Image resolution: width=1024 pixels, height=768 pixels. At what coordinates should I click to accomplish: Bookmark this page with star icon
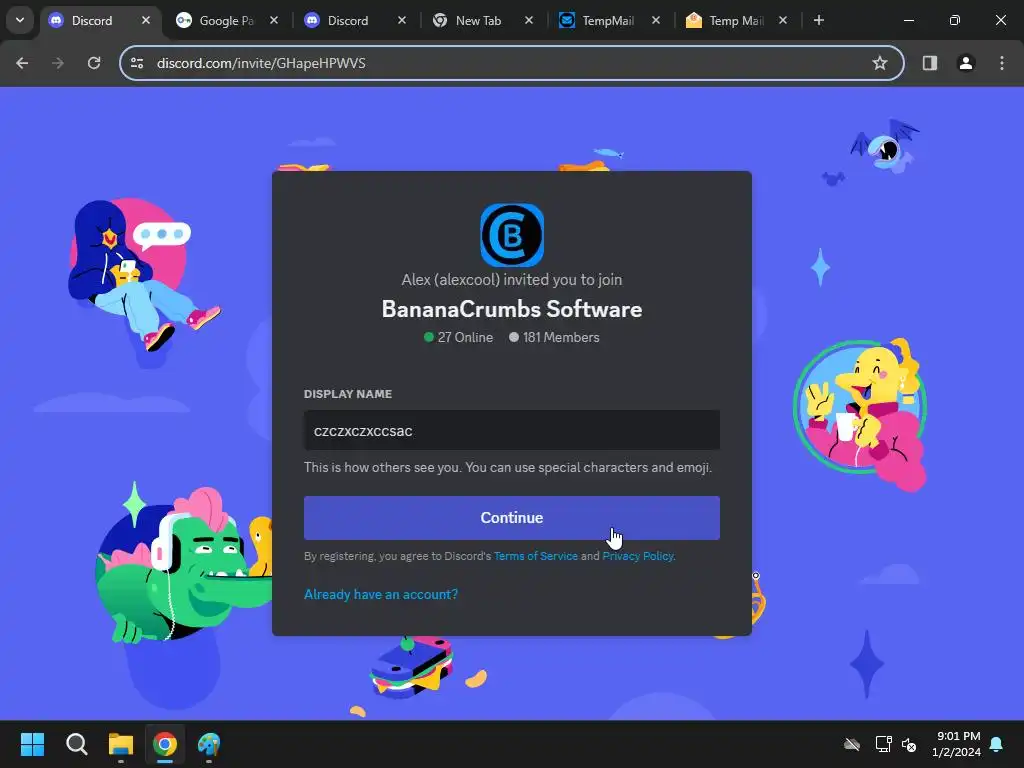tap(880, 63)
